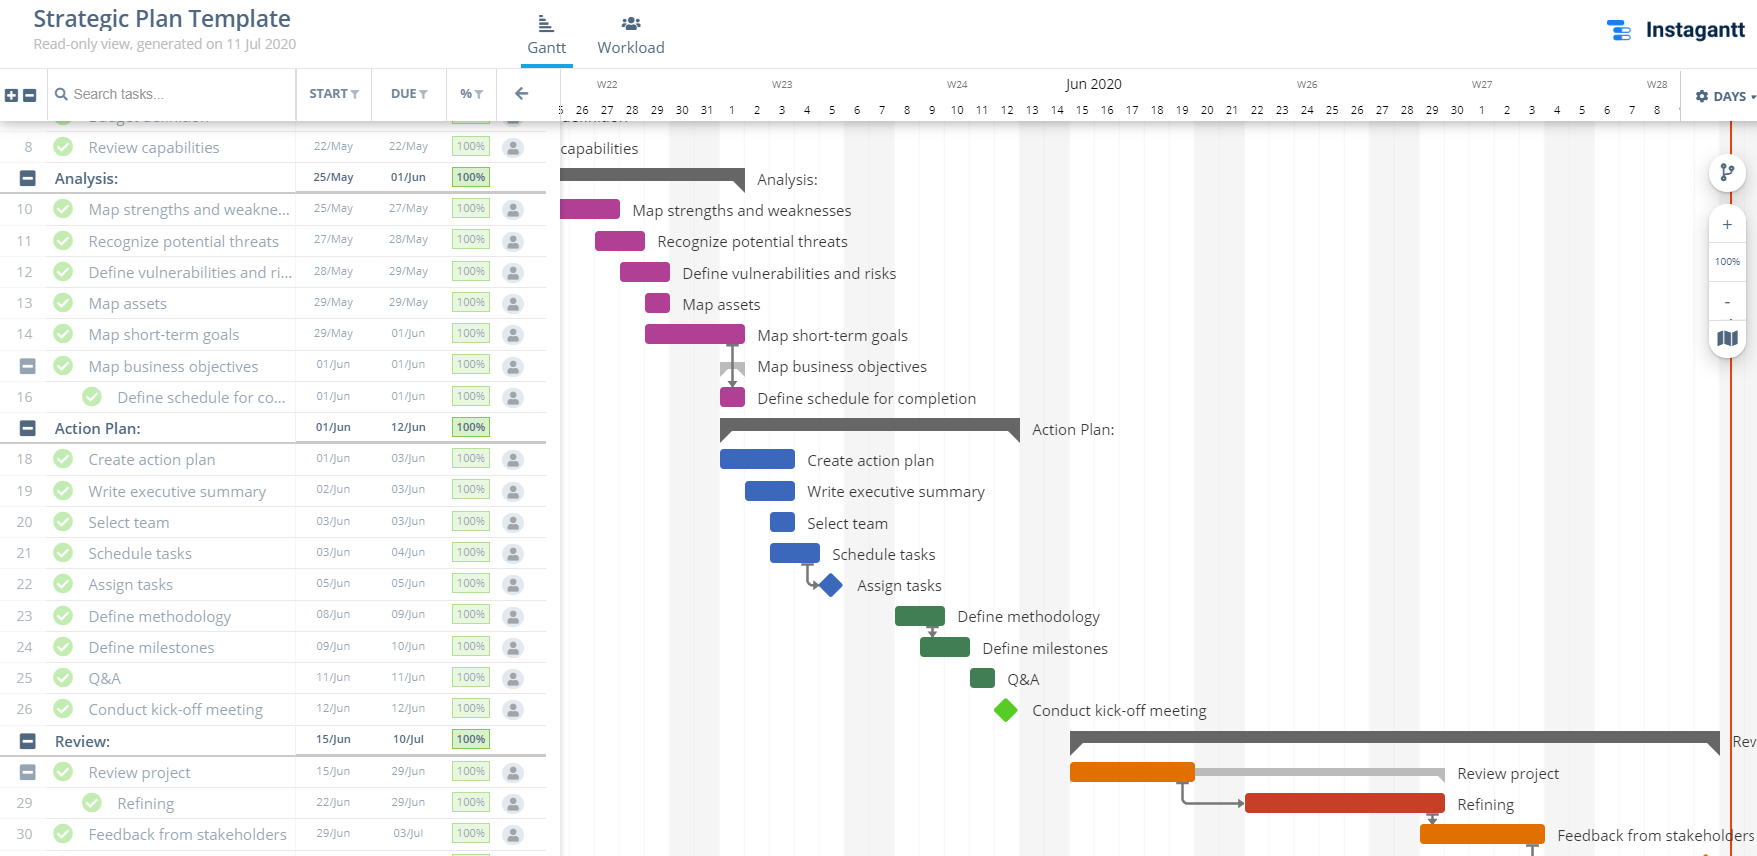
Task: Uncheck Recognize potential threats task
Action: 63,241
